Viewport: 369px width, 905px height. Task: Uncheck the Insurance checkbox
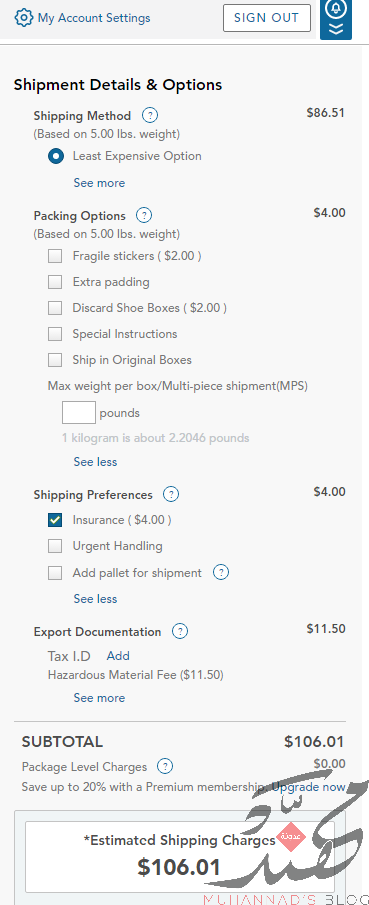coord(55,520)
